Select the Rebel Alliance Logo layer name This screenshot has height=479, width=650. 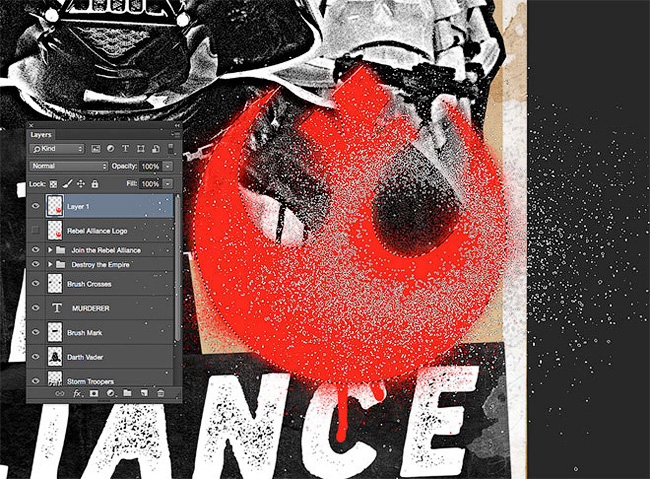pos(97,231)
